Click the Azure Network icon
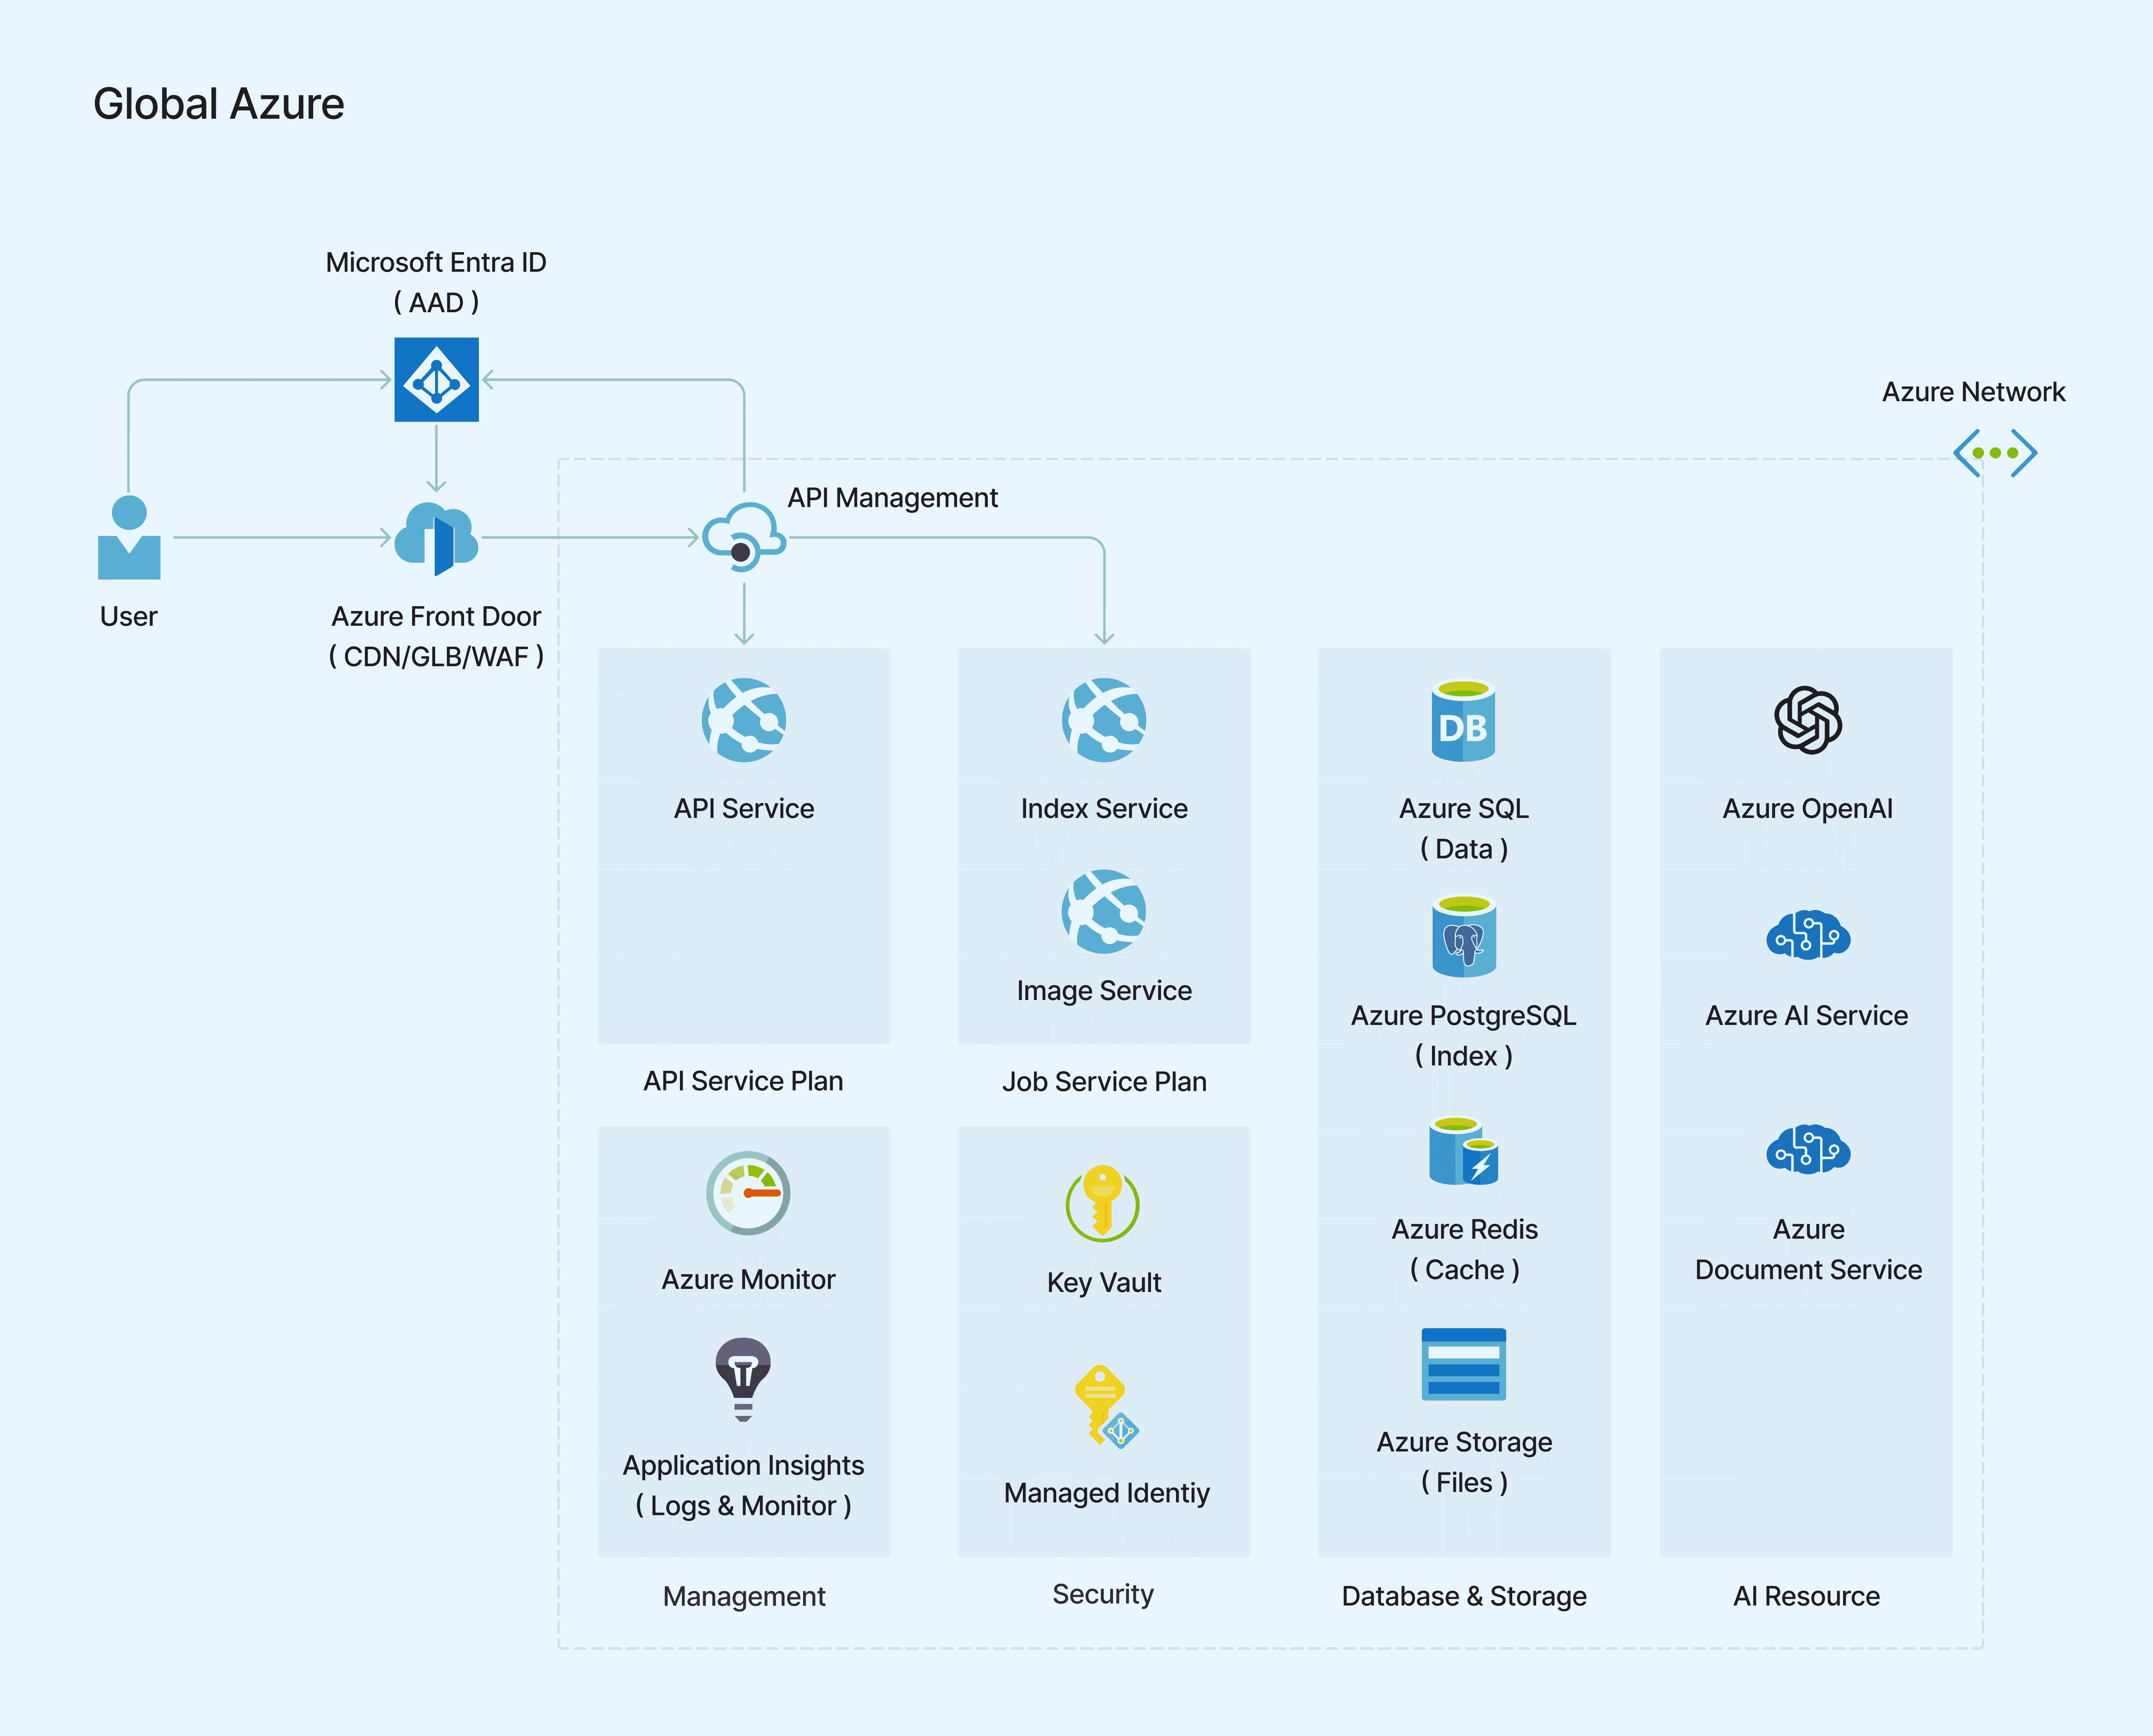This screenshot has height=1736, width=2153. tap(1995, 453)
